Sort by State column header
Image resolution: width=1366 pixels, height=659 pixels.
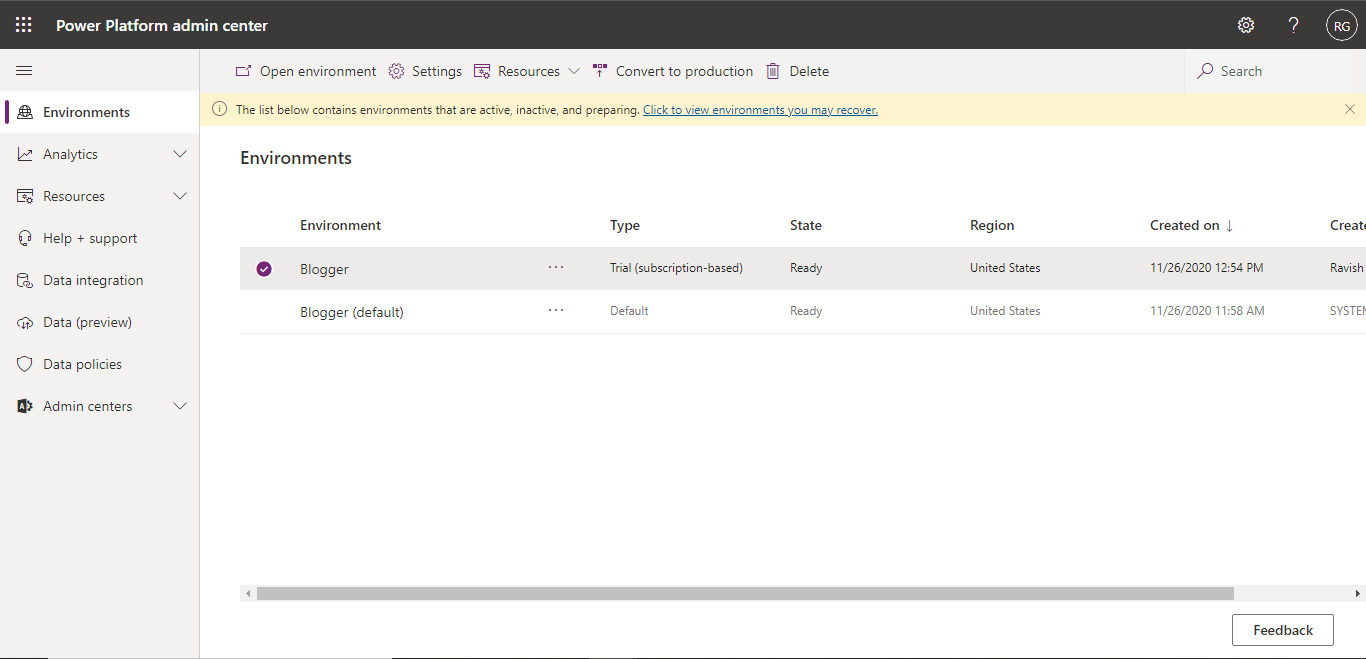(806, 225)
